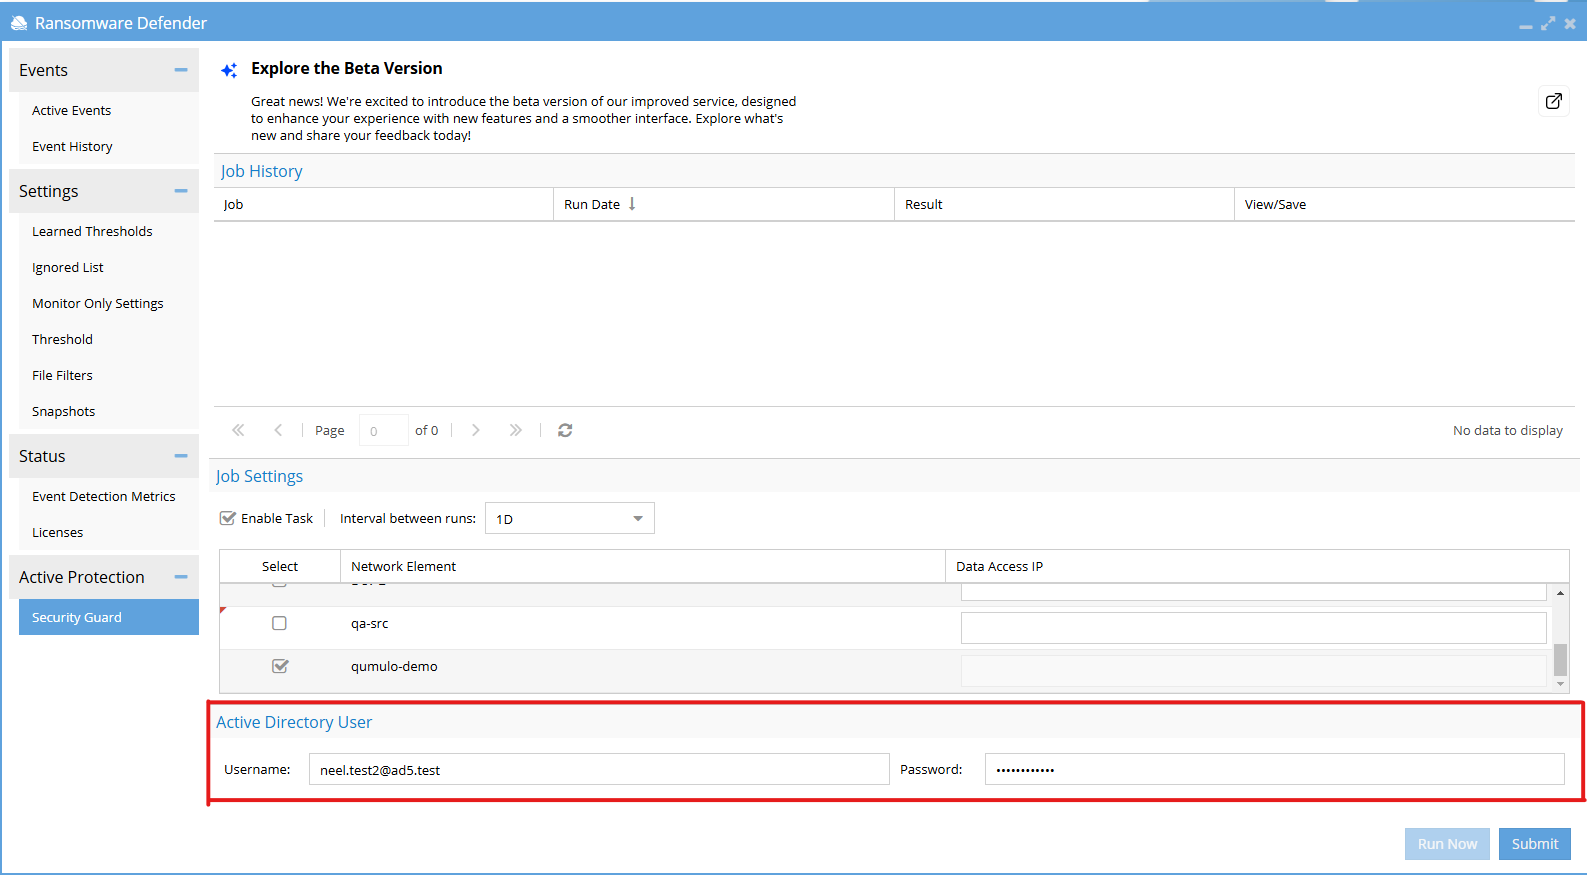The width and height of the screenshot is (1587, 875).
Task: Click the qumulo-demo row text
Action: coord(394,666)
